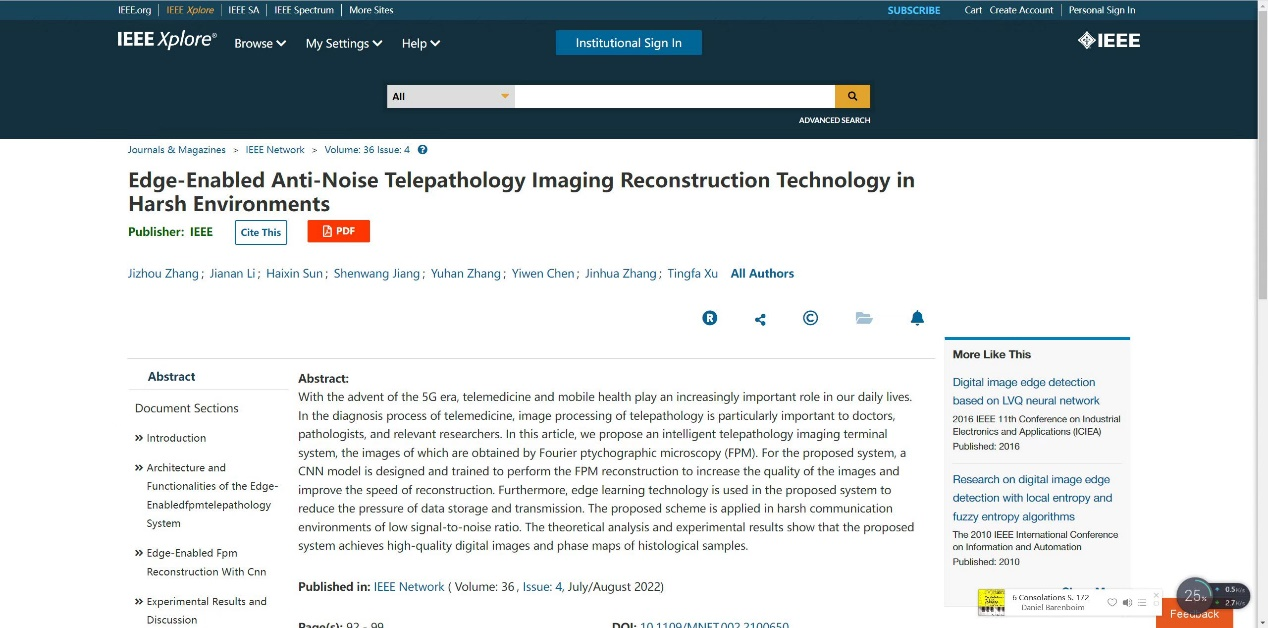Select the Abstract tab in sidebar
Viewport: 1268px width, 628px height.
click(x=171, y=377)
